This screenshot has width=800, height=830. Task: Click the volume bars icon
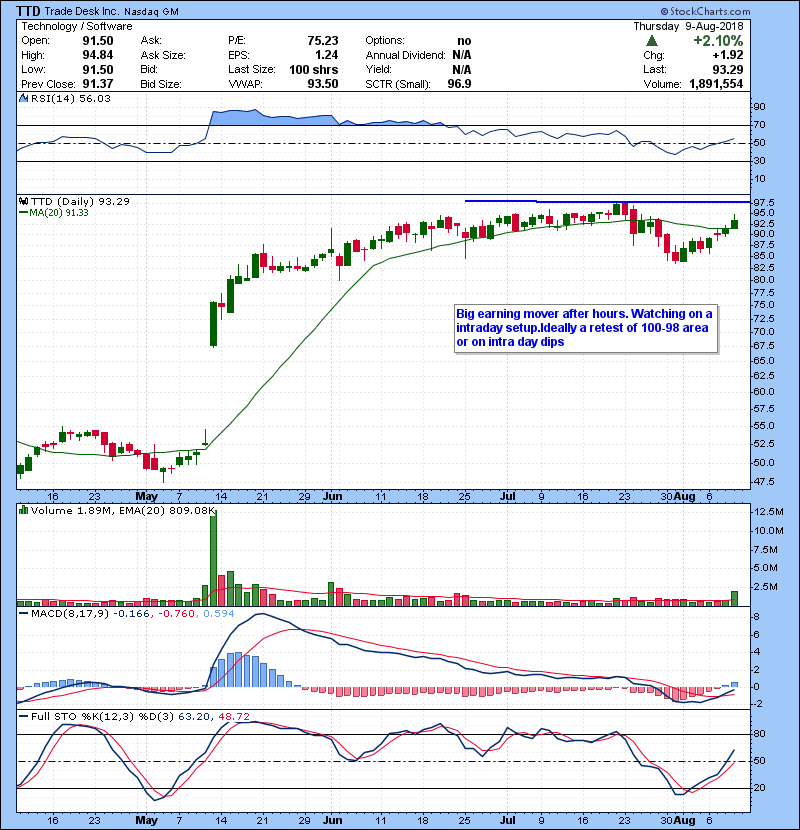click(x=23, y=510)
